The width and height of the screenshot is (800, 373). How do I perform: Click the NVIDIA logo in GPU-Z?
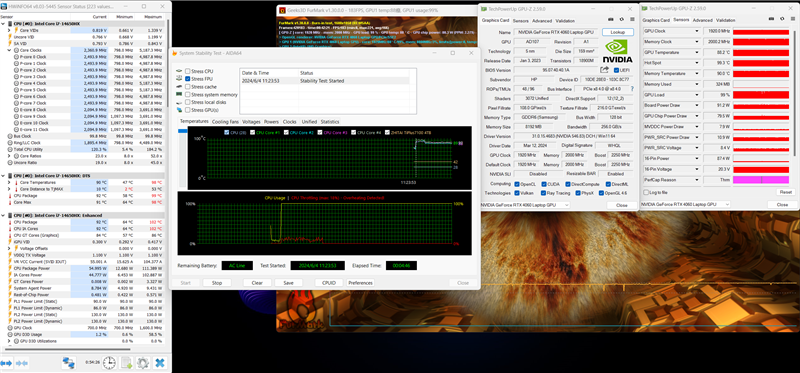[618, 52]
